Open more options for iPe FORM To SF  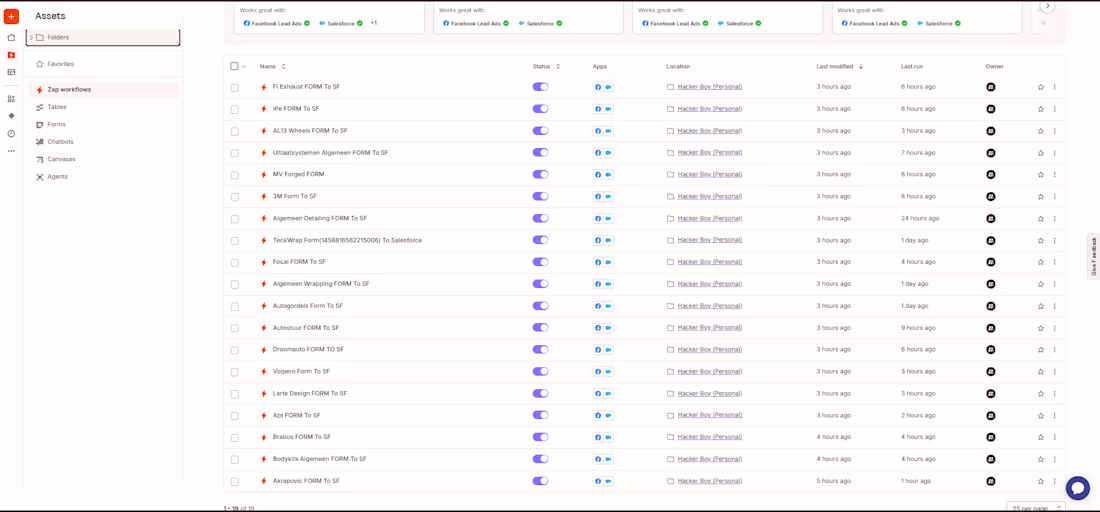coord(1054,109)
